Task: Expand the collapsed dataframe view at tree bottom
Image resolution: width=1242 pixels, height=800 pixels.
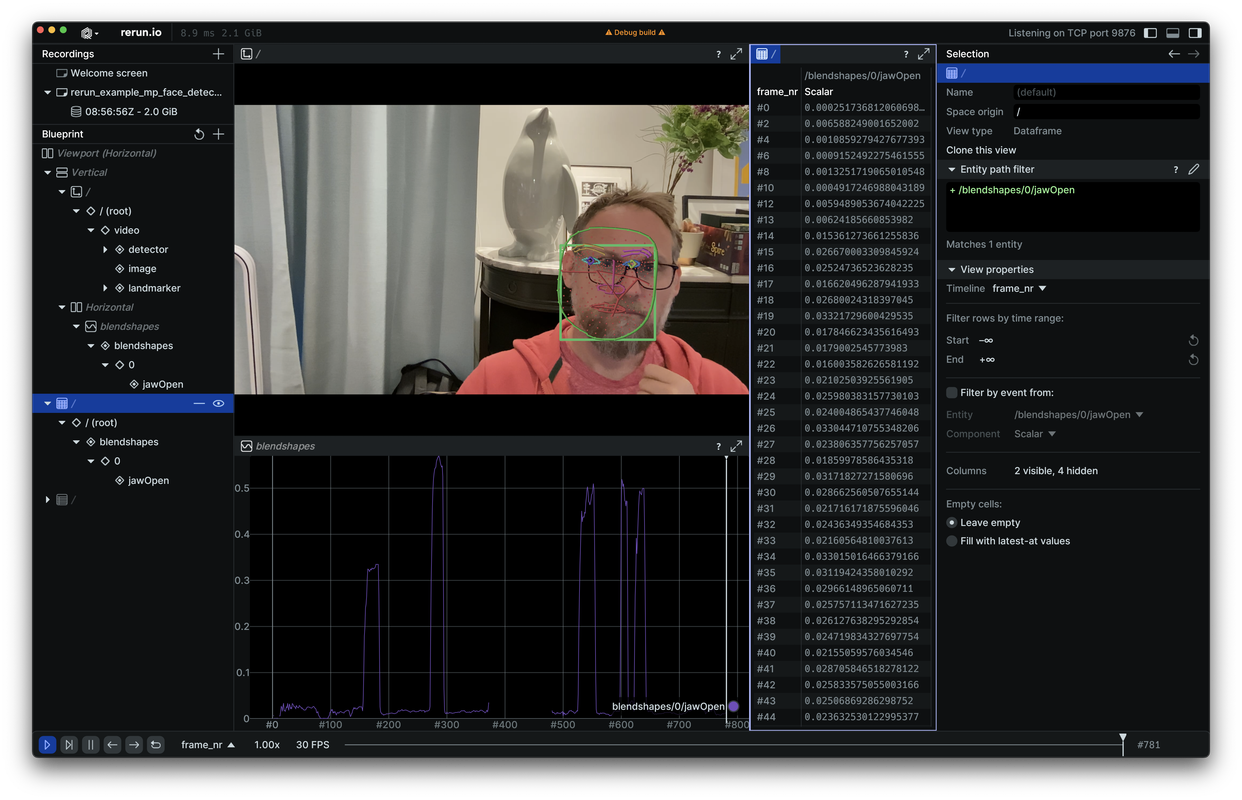Action: [x=48, y=500]
